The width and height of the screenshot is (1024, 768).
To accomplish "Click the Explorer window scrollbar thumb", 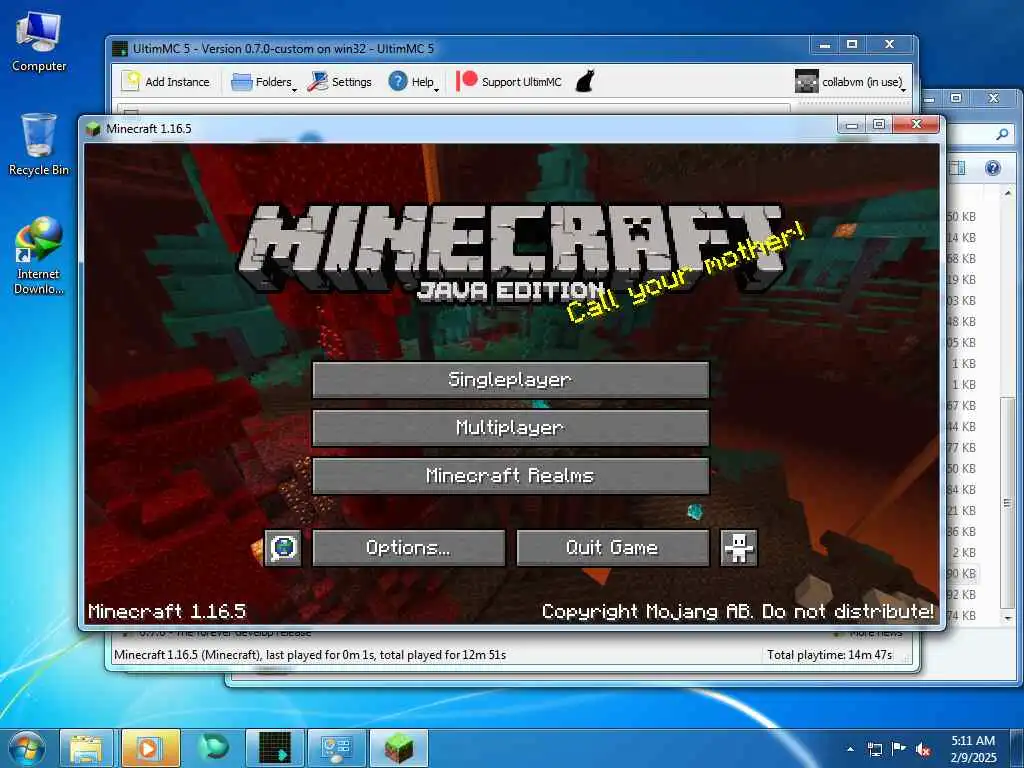I will click(x=1008, y=502).
